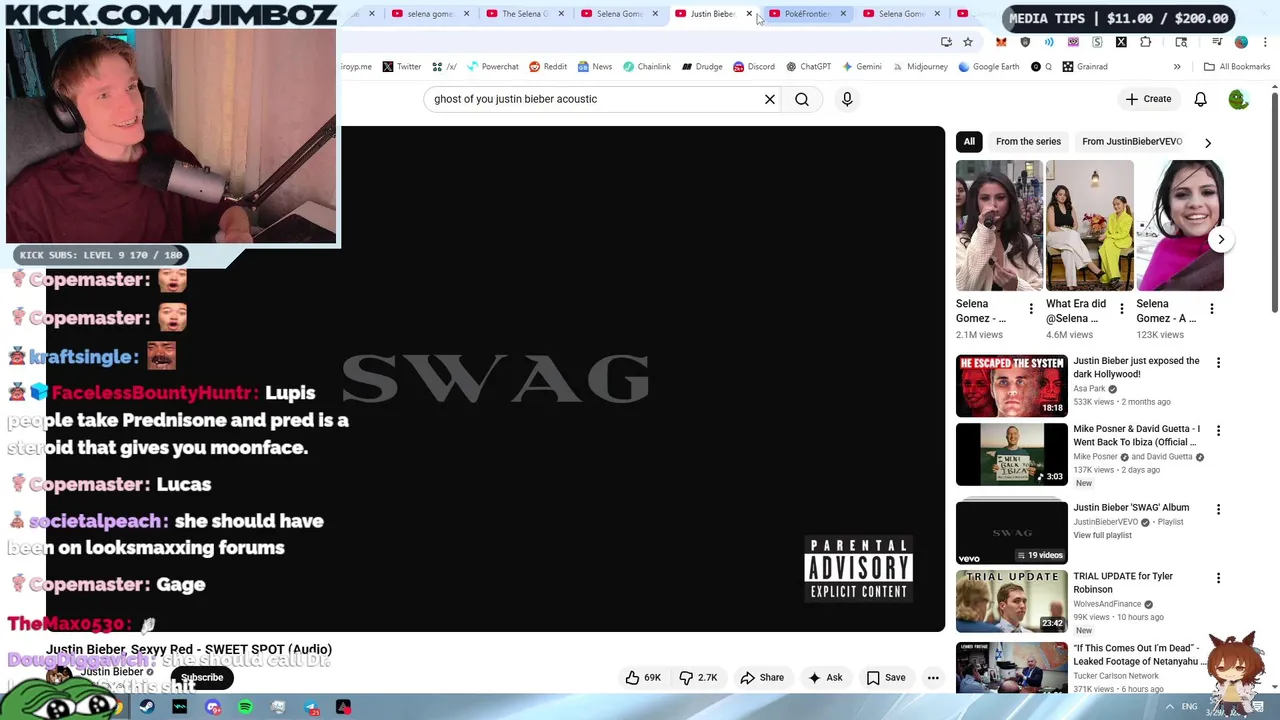Open the X extension icon in toolbar

click(x=1121, y=42)
